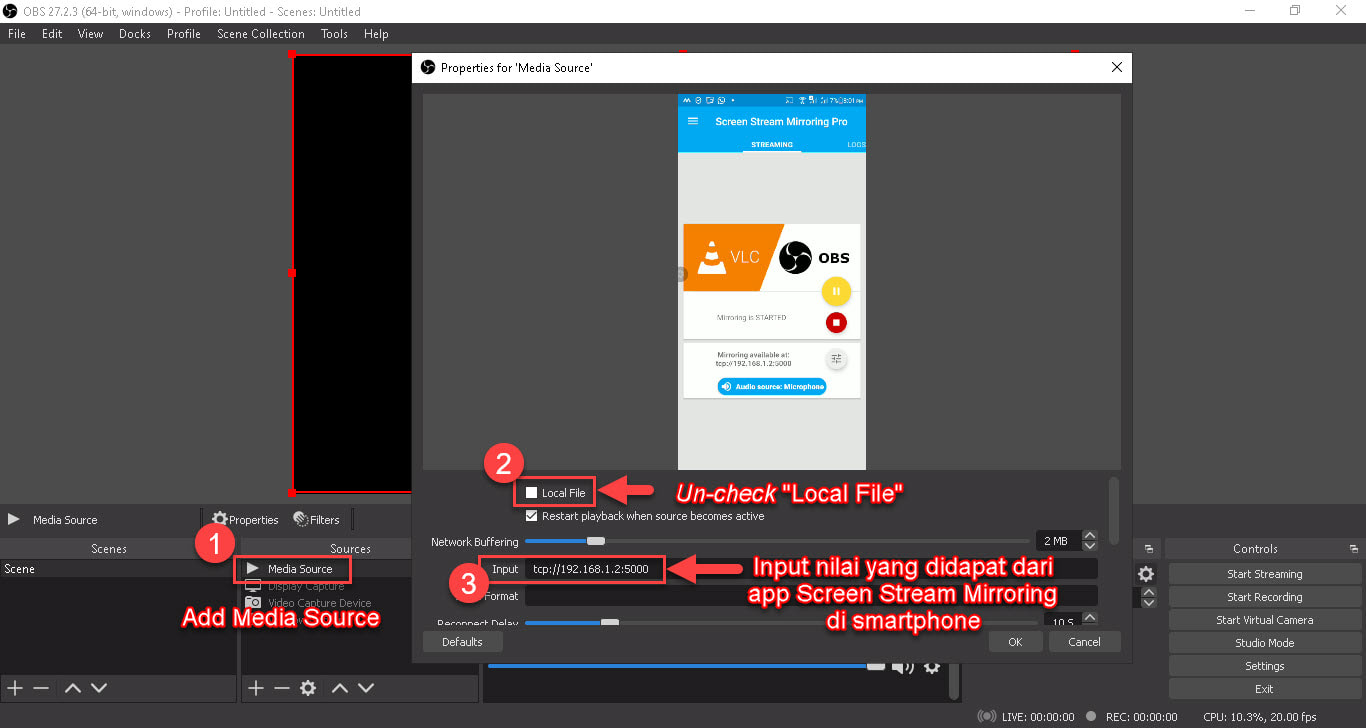Click the Network Buffering slider
The height and width of the screenshot is (728, 1366).
click(777, 541)
